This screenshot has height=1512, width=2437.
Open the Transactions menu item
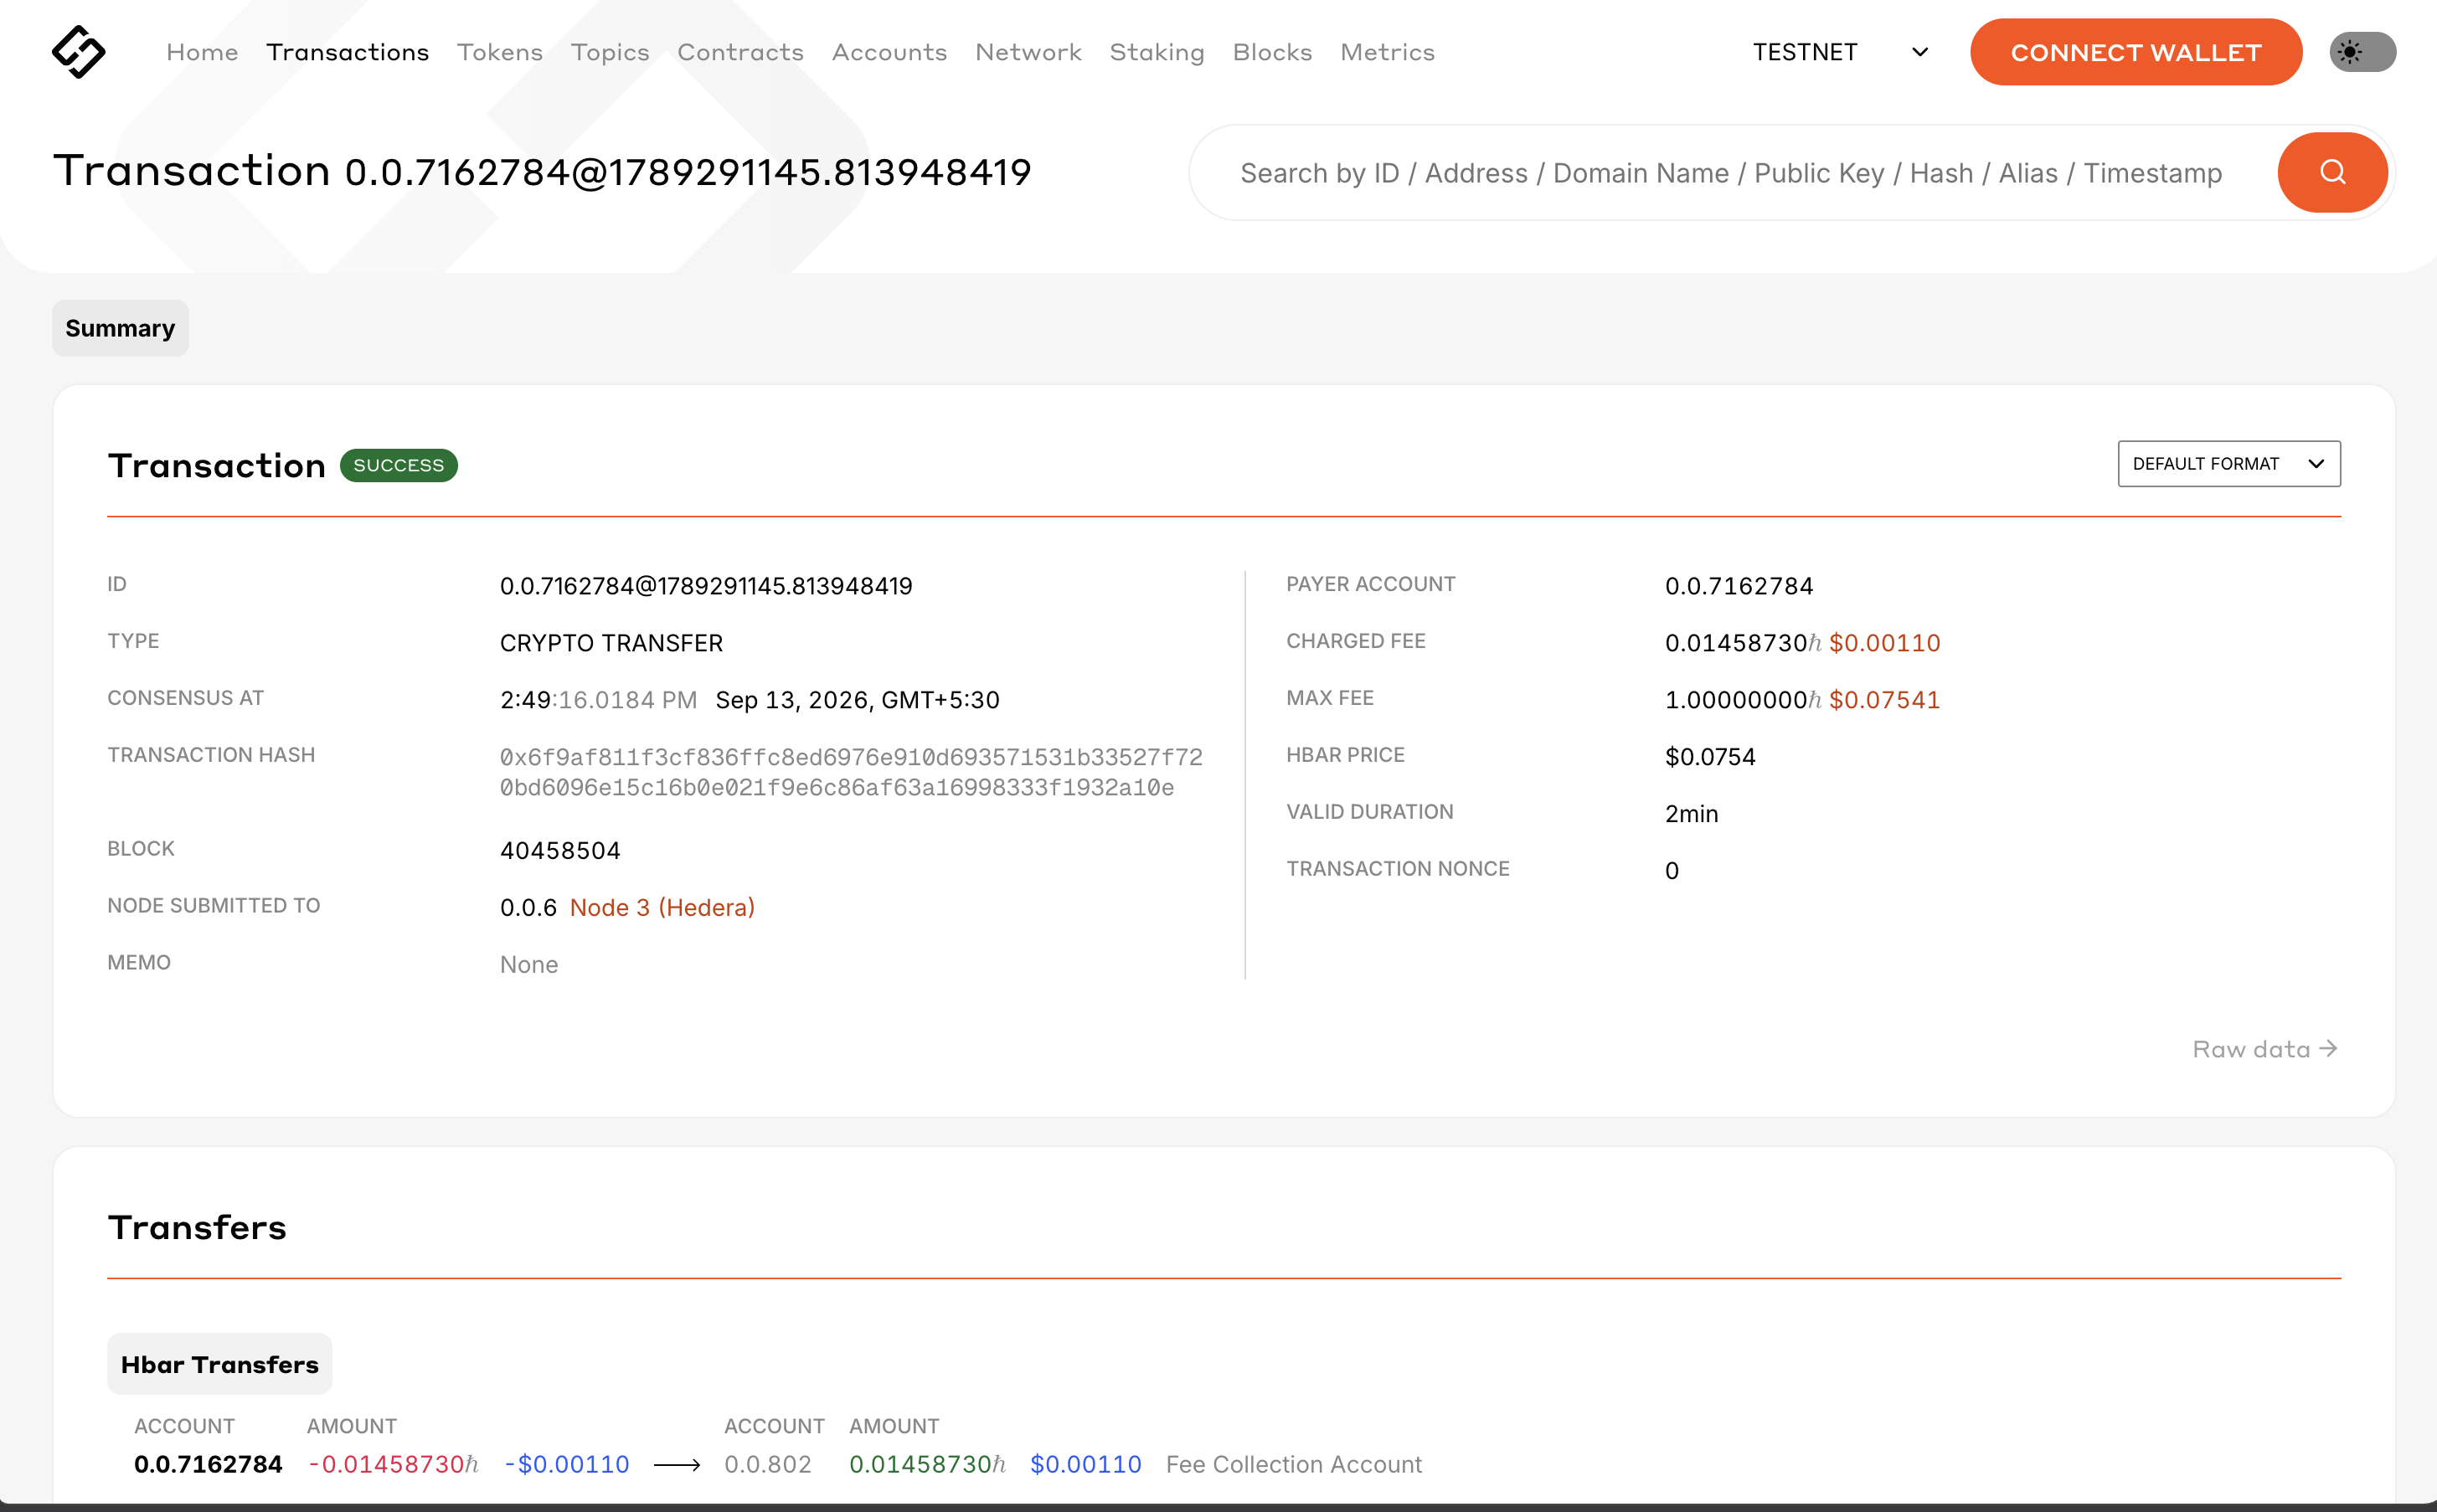point(347,52)
